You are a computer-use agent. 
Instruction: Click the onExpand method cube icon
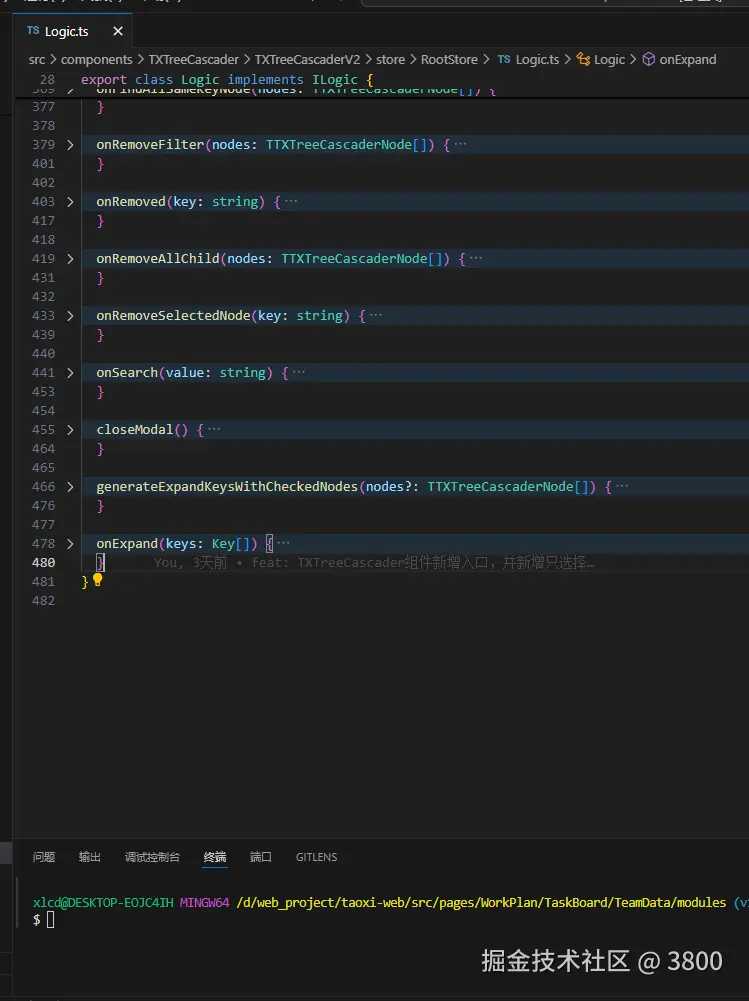pos(649,59)
